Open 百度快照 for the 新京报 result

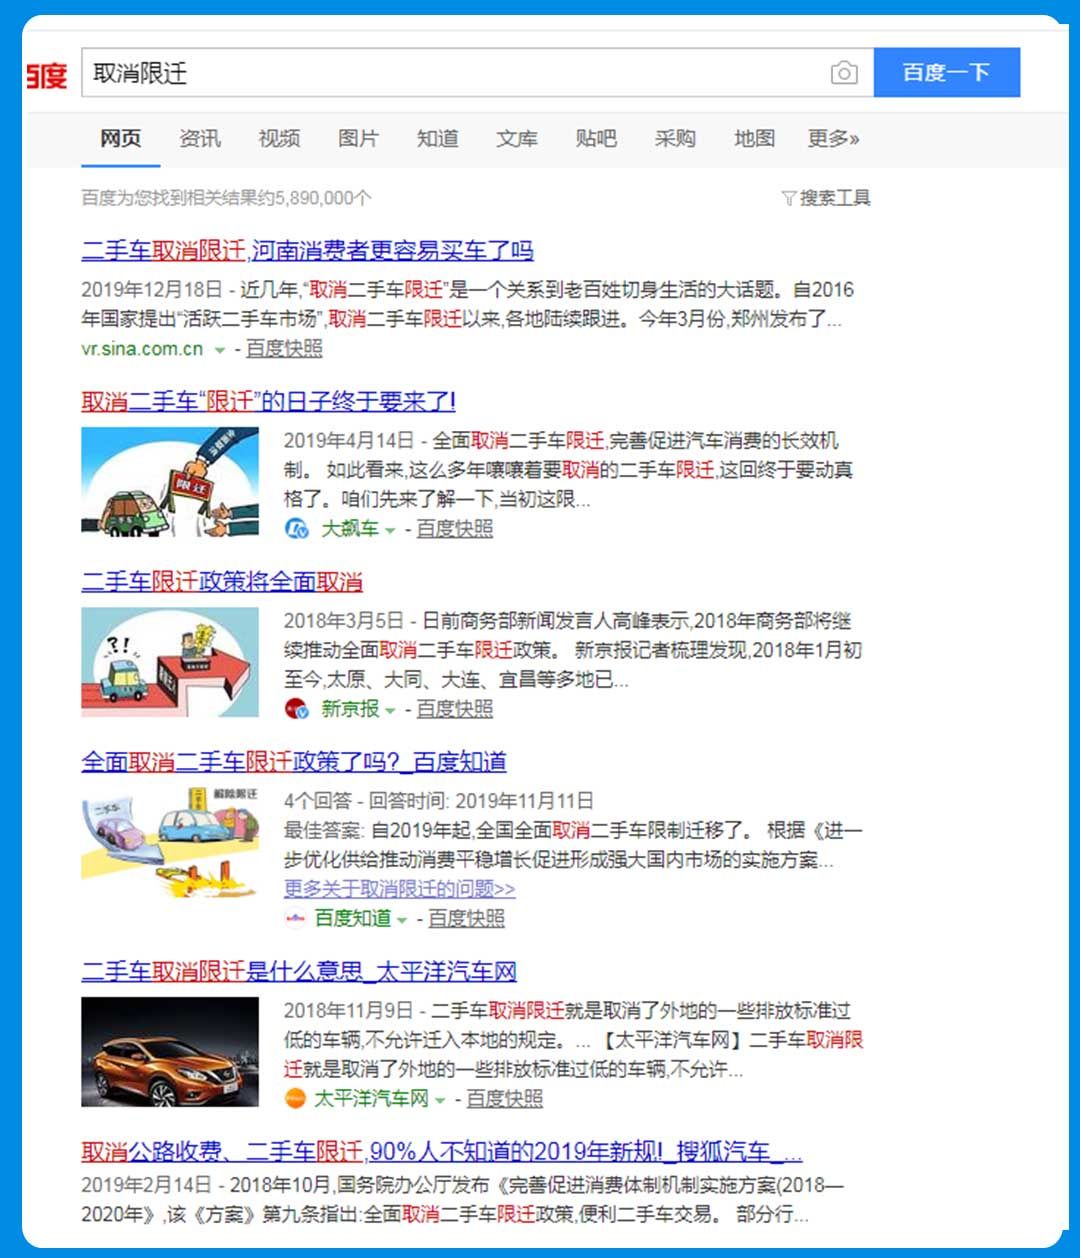pos(454,709)
